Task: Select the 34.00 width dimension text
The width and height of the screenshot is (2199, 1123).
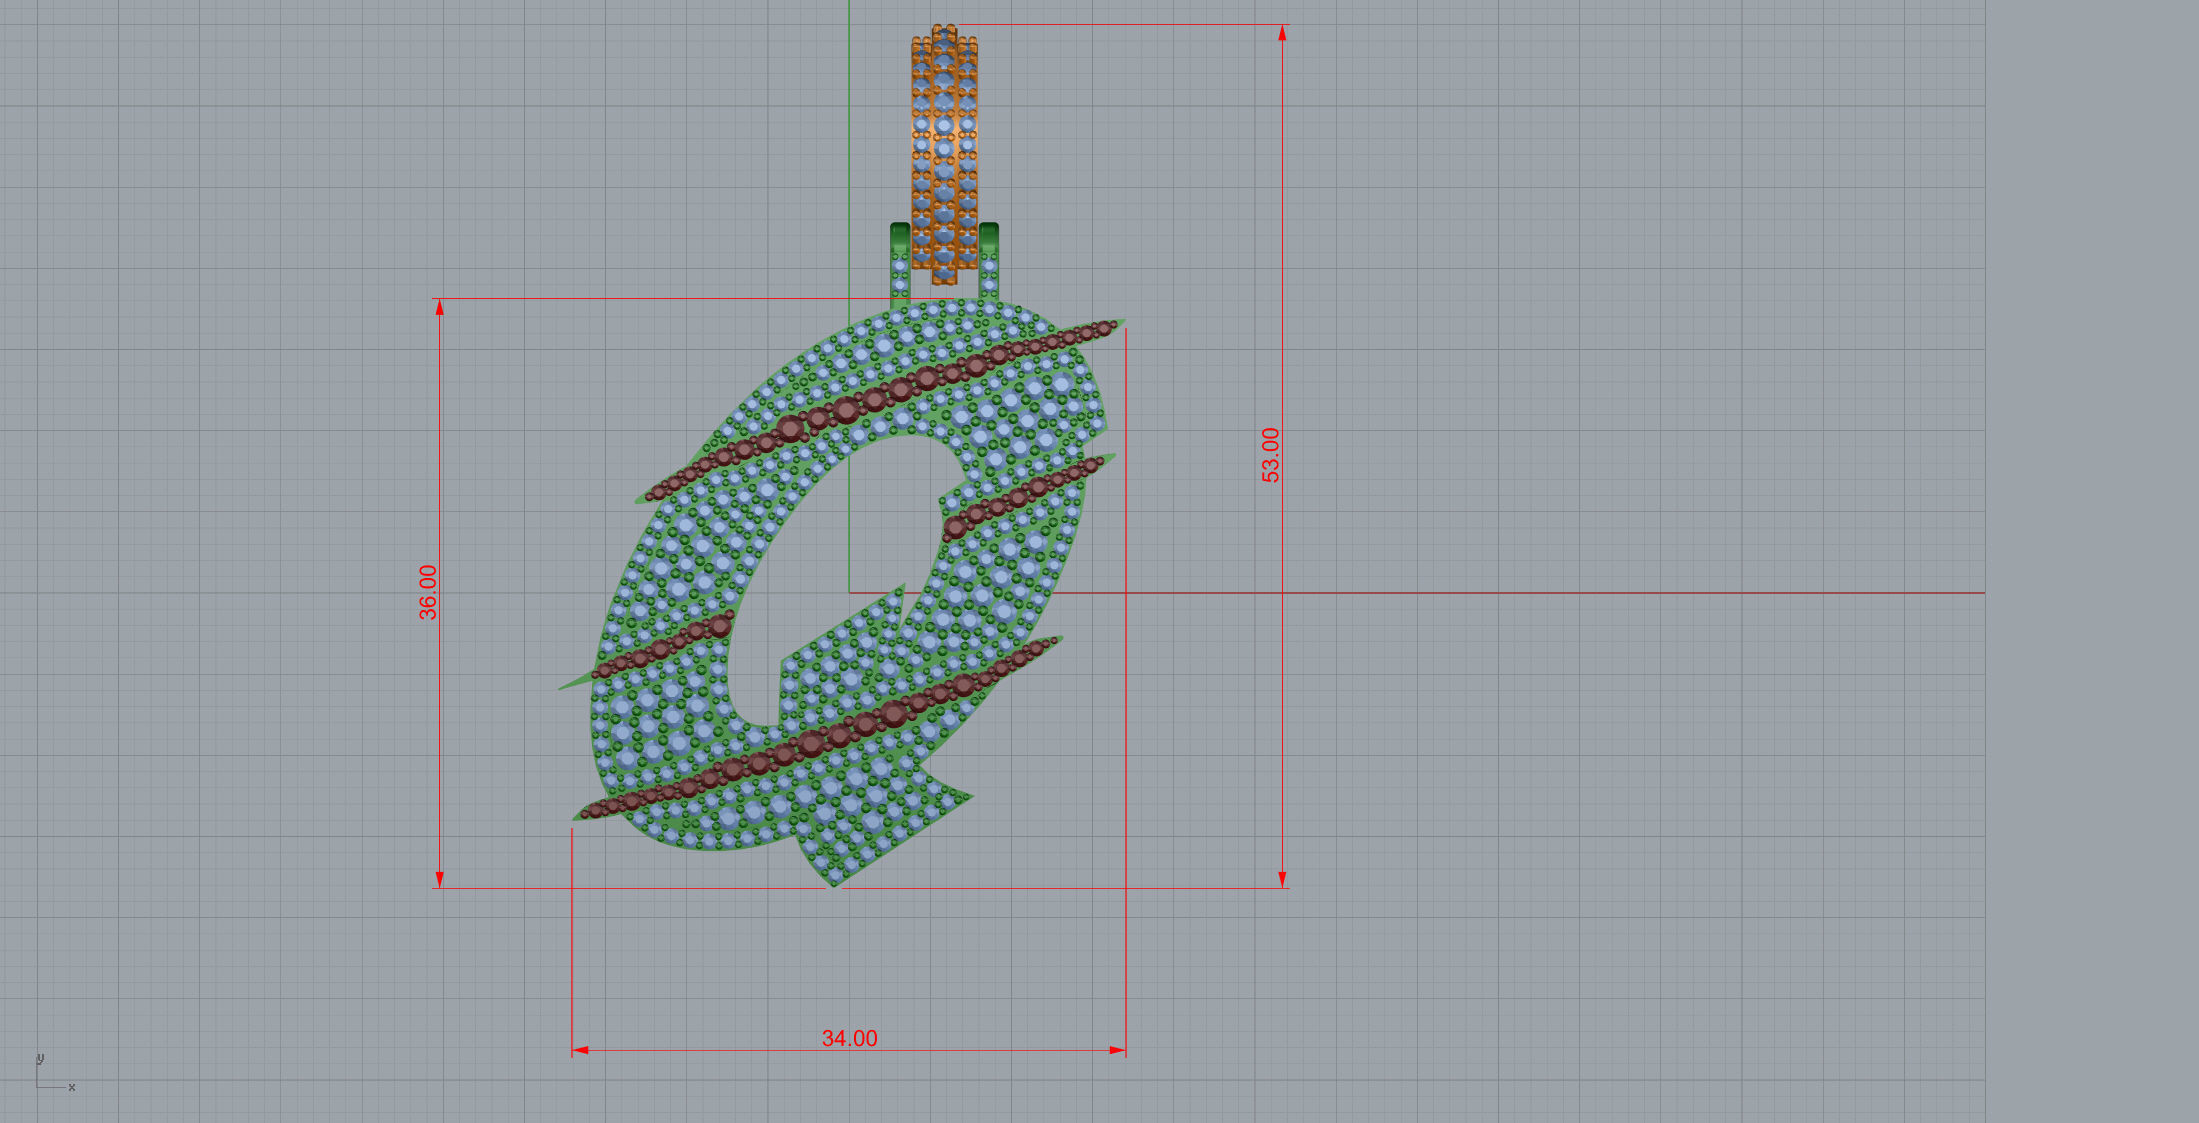Action: pos(849,1038)
